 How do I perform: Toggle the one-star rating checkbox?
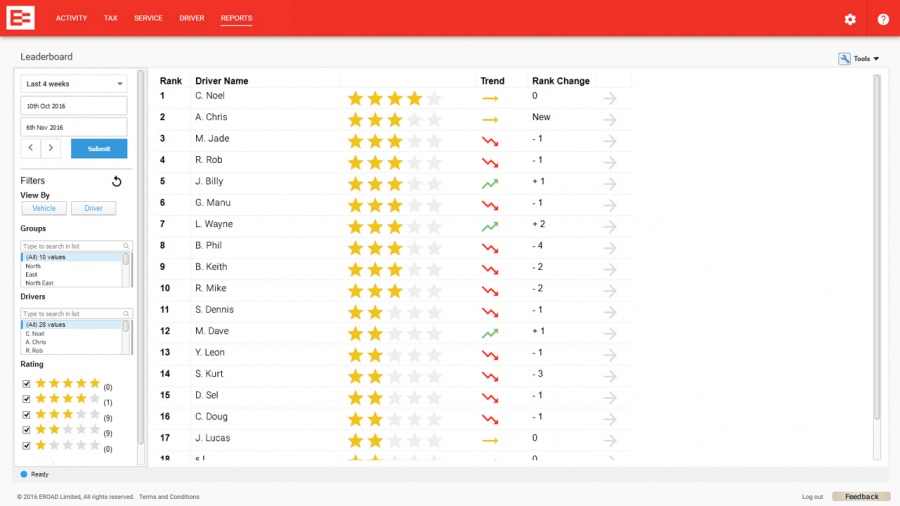(26, 445)
